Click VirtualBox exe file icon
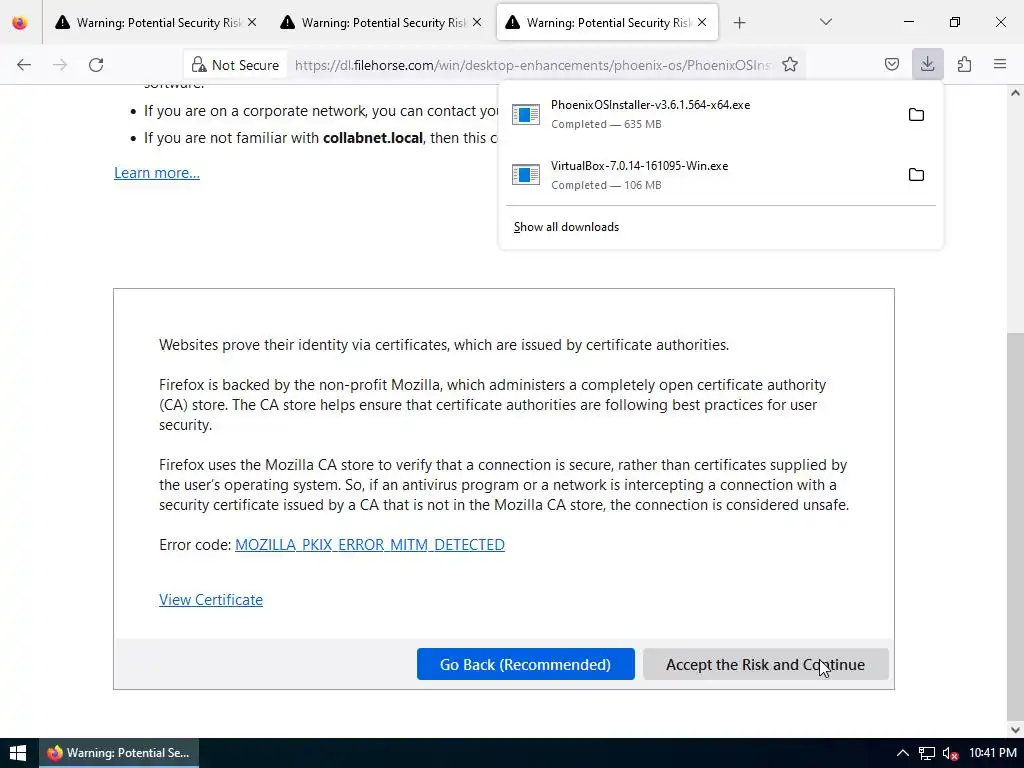Viewport: 1024px width, 768px height. click(526, 174)
